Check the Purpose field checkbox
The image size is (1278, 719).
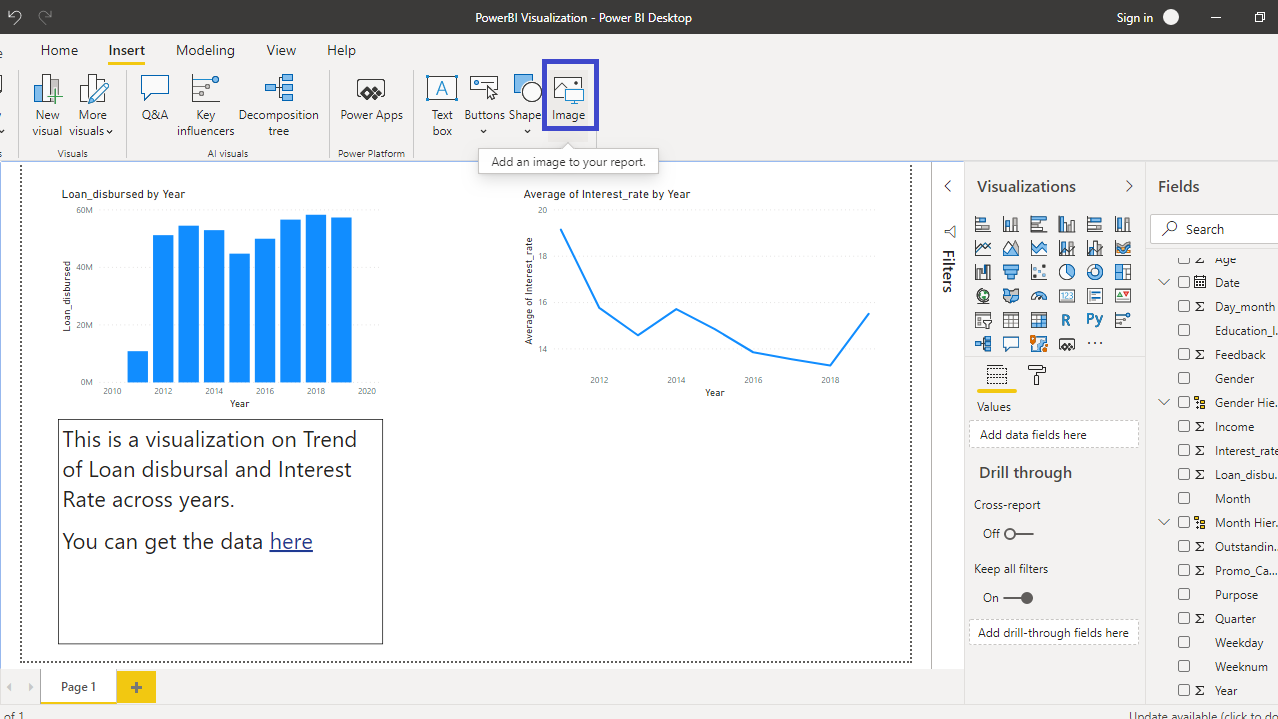[1184, 595]
